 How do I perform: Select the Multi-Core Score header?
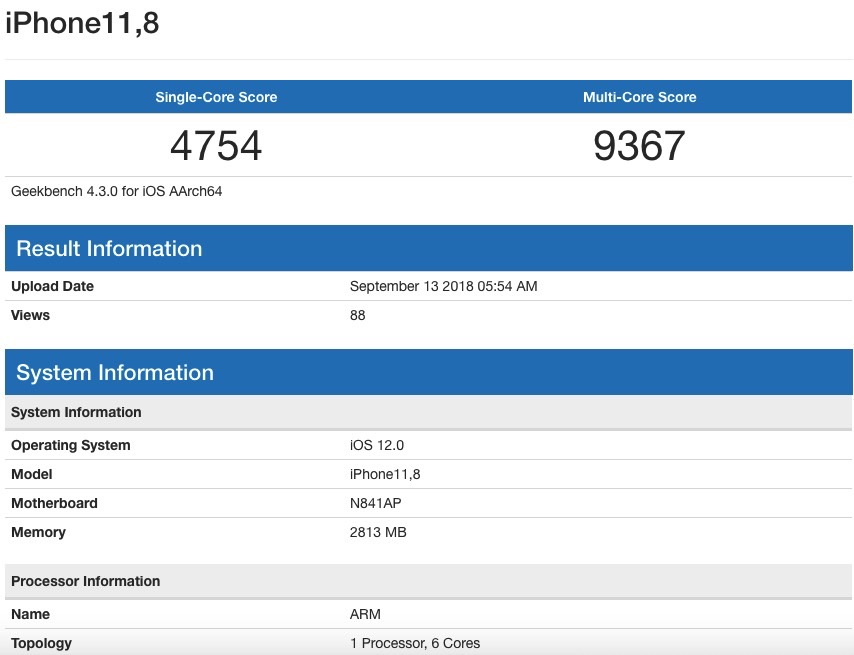(x=639, y=97)
